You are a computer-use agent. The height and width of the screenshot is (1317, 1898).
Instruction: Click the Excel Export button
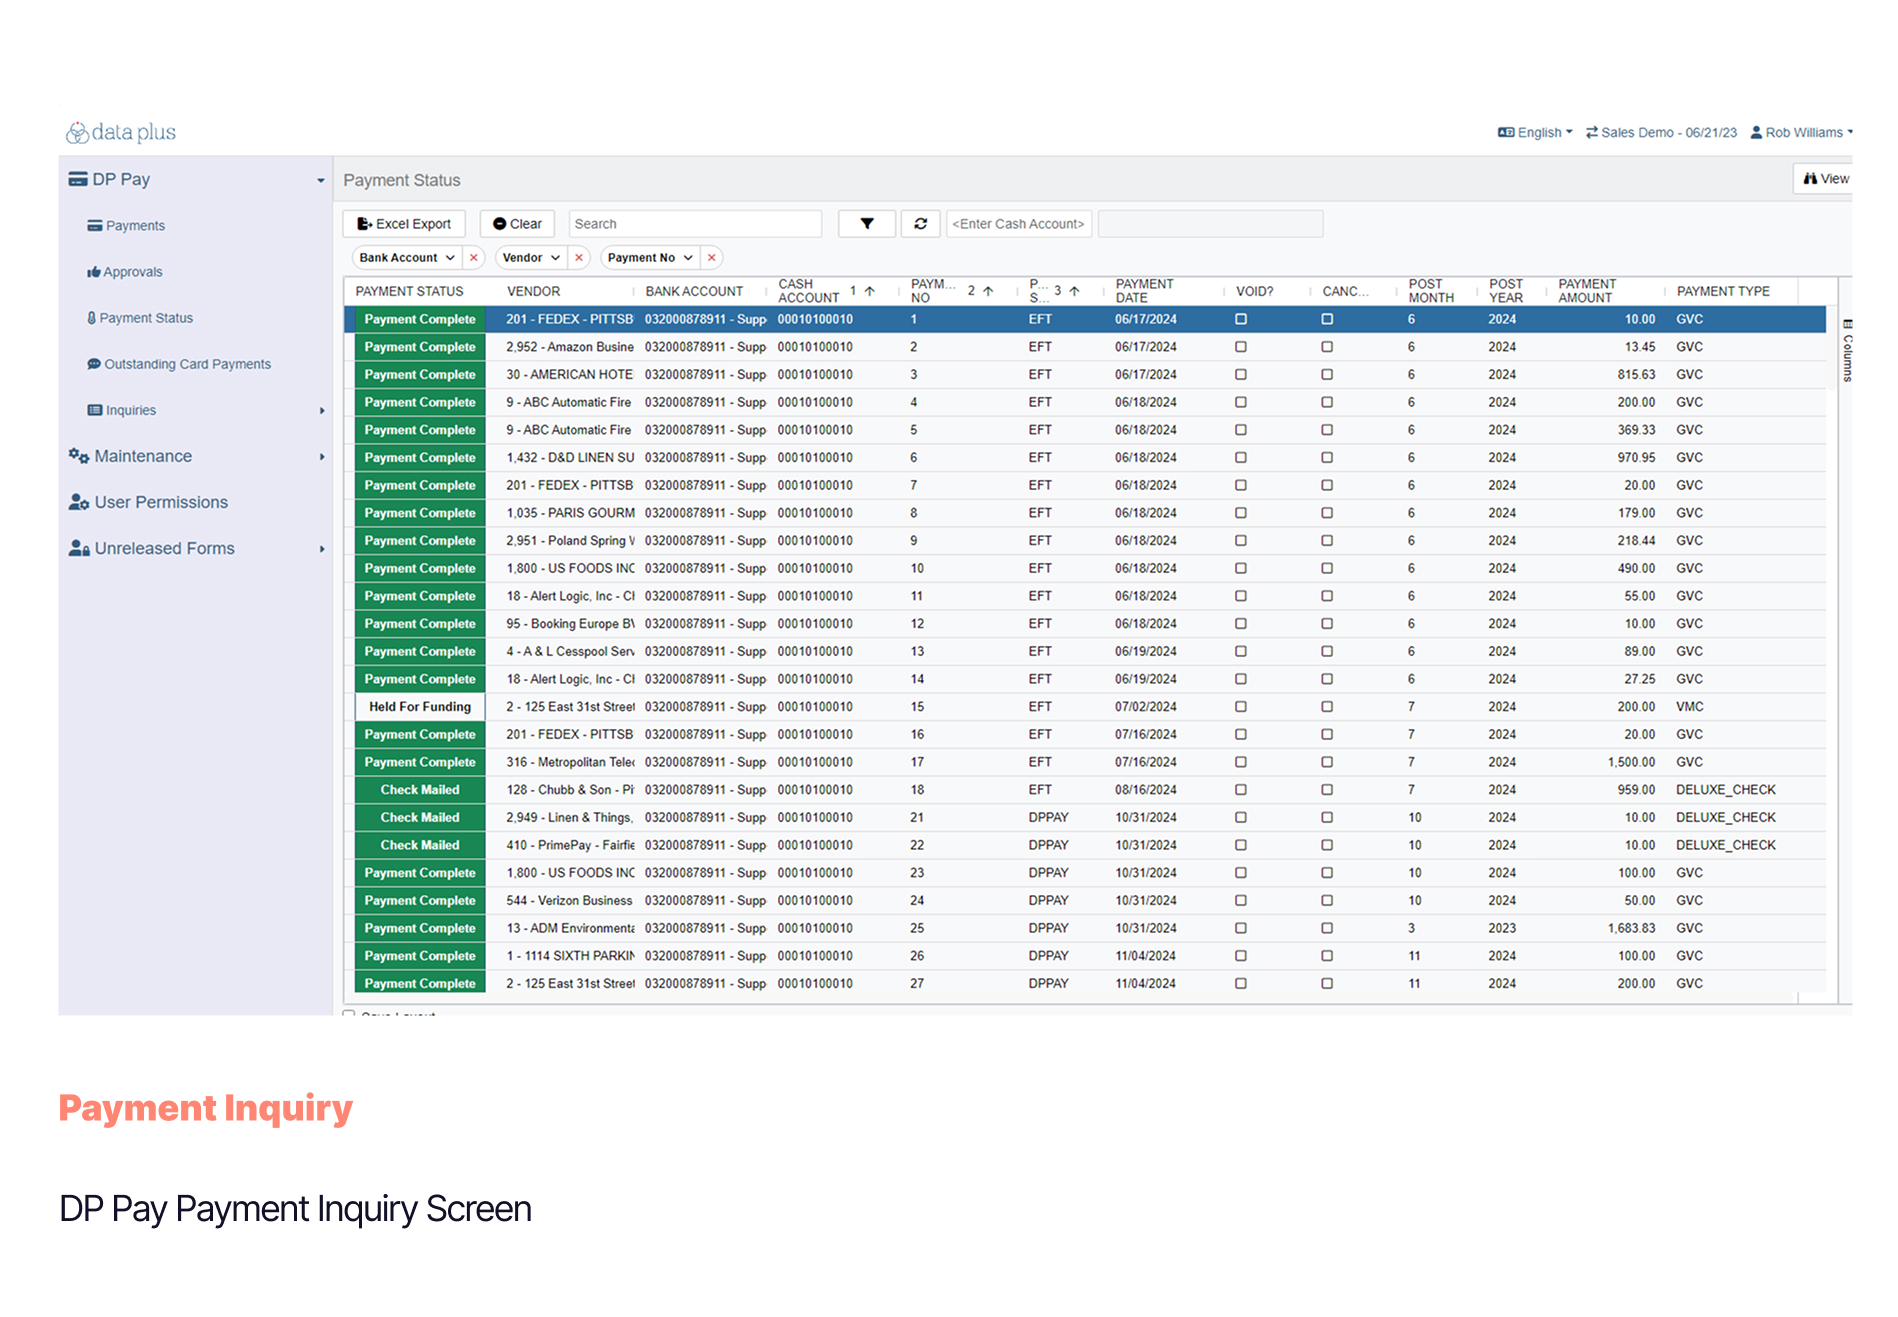(404, 224)
